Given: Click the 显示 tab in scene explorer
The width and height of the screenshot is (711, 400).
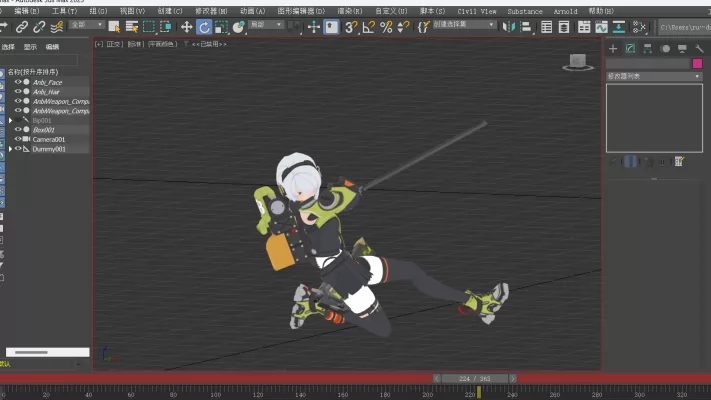Looking at the screenshot, I should pos(30,47).
